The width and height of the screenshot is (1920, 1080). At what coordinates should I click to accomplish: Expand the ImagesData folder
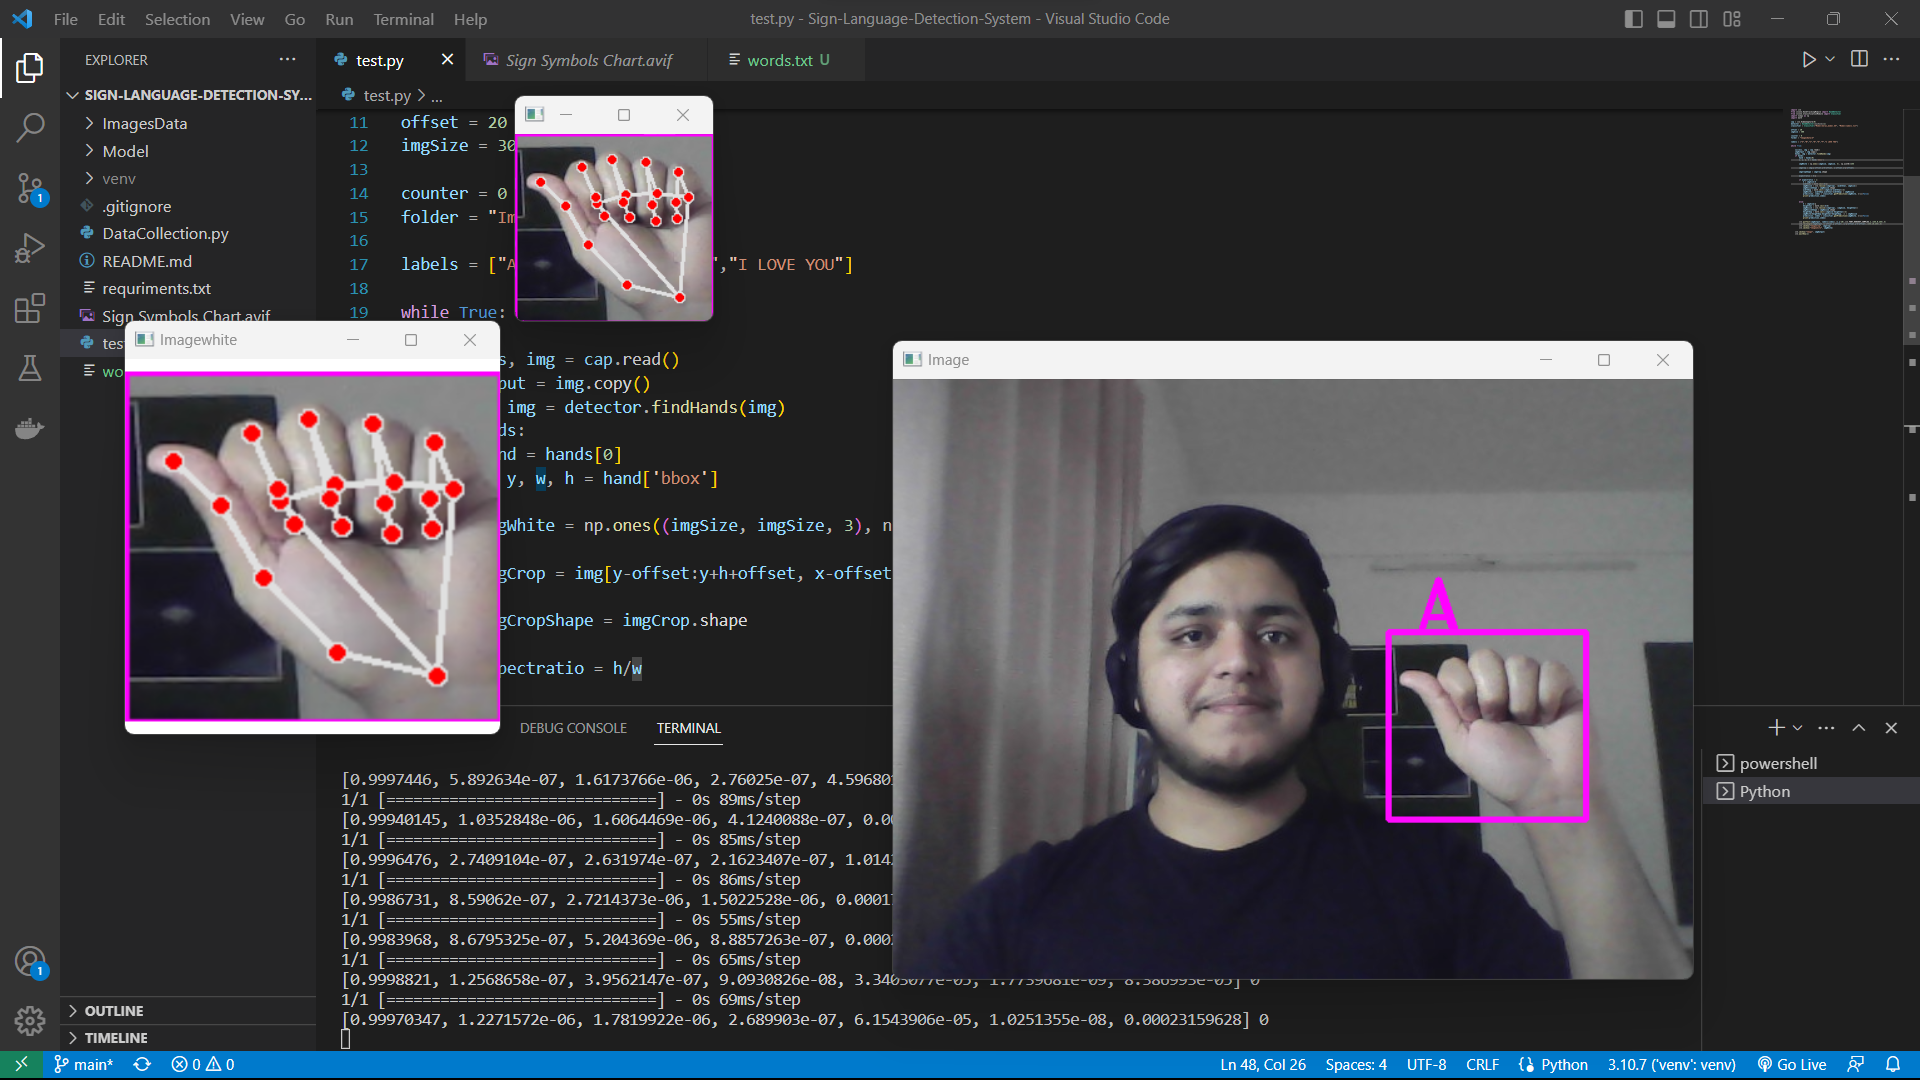144,123
